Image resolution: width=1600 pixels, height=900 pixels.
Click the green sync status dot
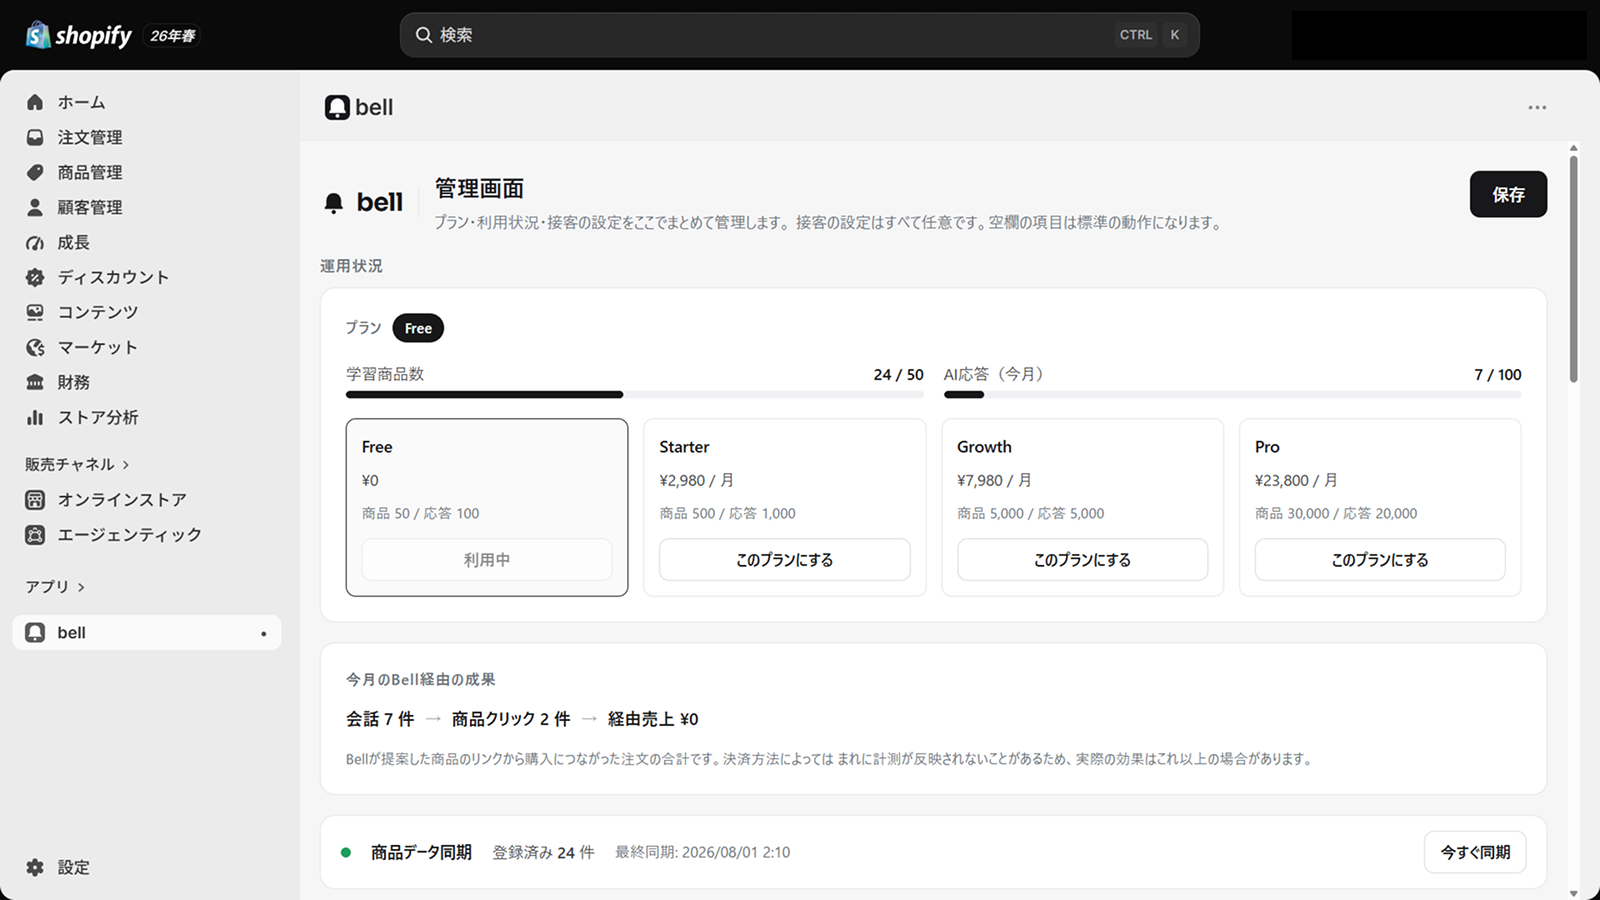[346, 852]
